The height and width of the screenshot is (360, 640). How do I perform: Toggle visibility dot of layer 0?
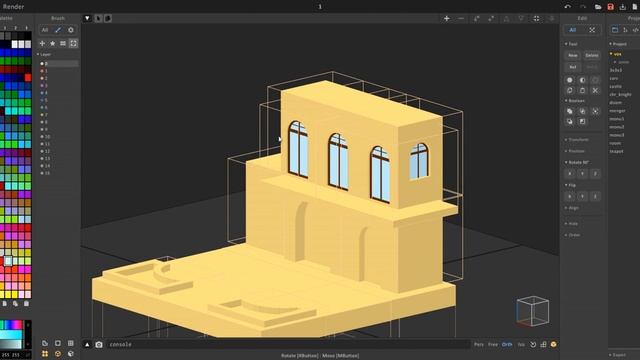42,64
